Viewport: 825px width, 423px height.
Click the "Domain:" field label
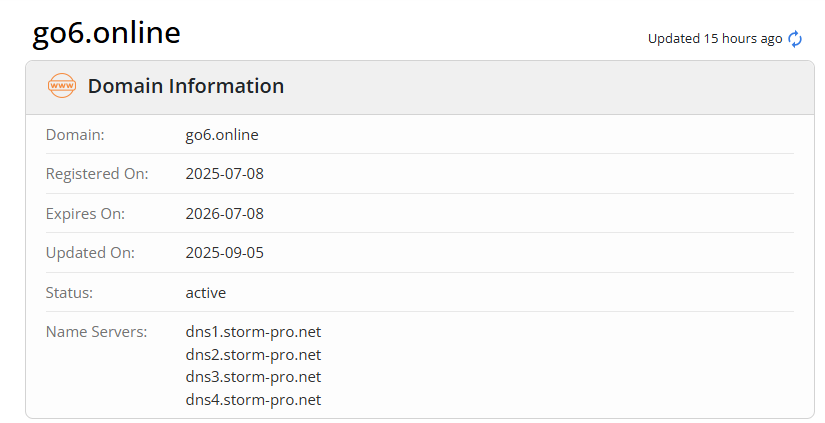[x=75, y=134]
